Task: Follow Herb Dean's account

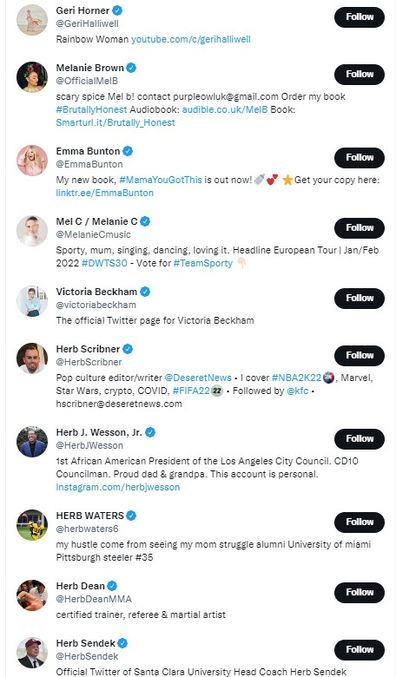Action: 359,592
